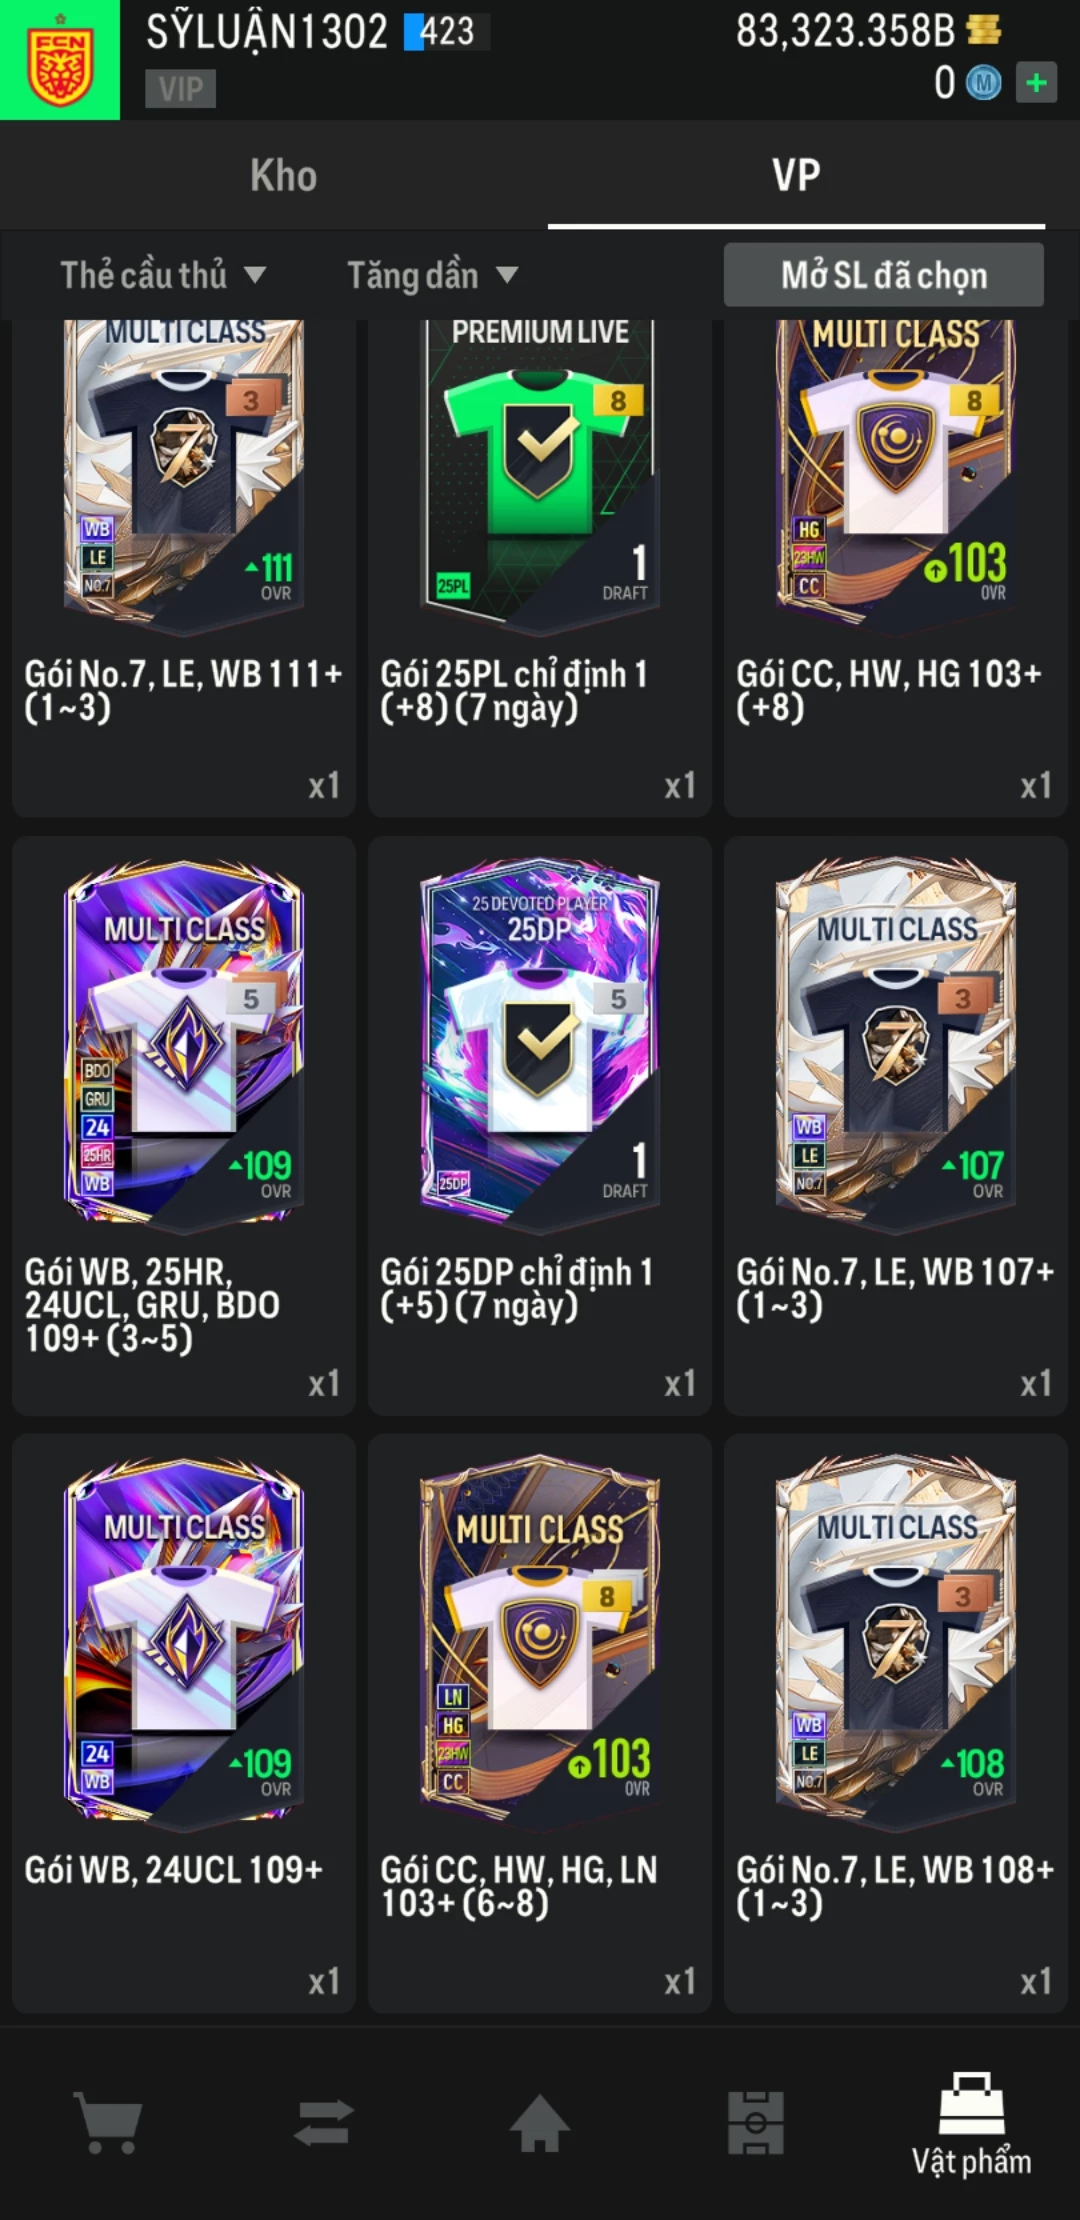Select Gói 25DP chỉ định 1 pack
1080x2220 pixels.
click(540, 1126)
